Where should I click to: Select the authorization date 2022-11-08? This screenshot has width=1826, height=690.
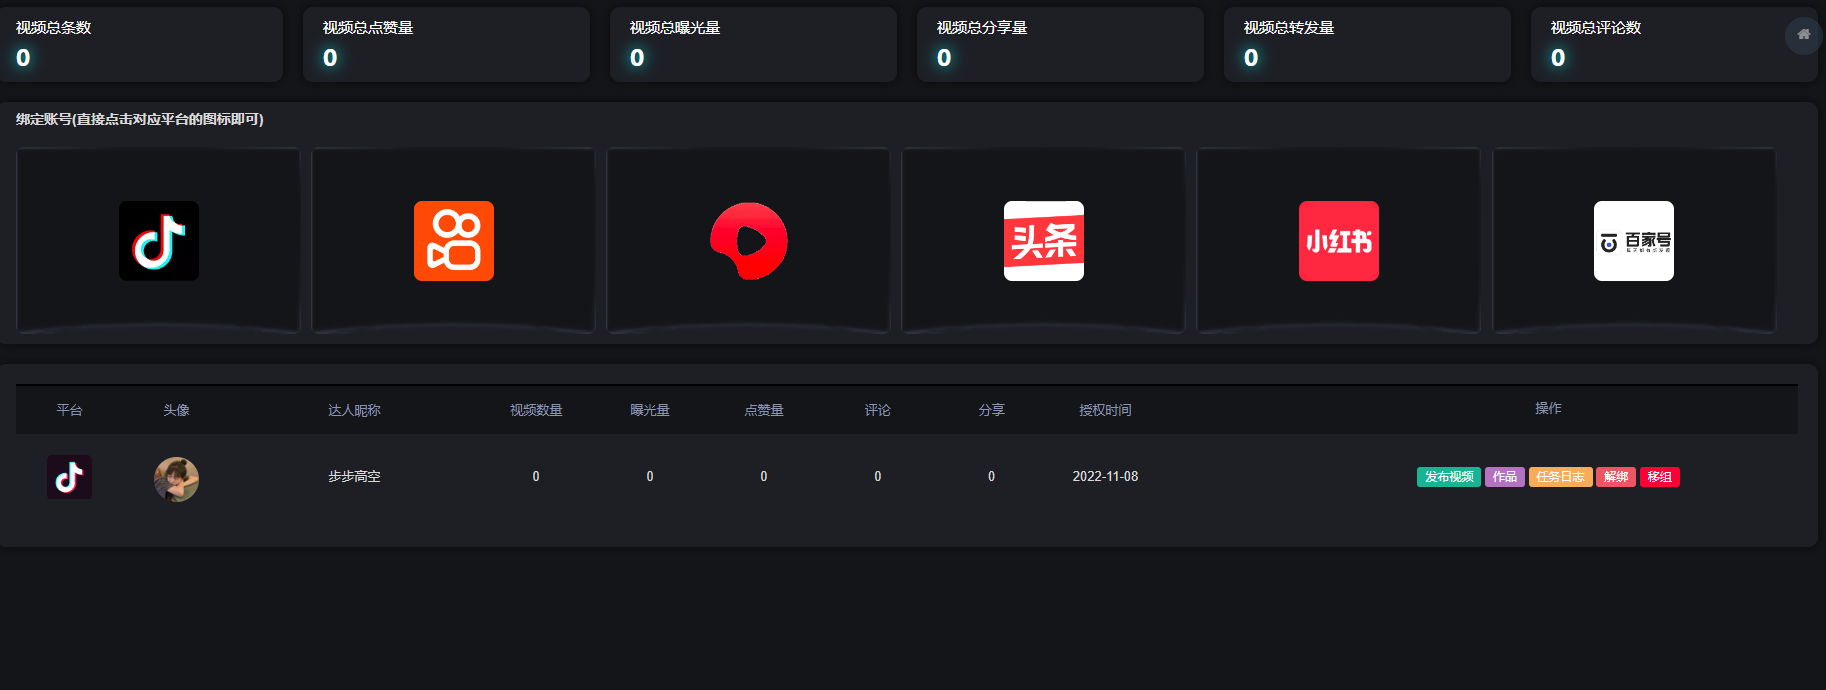1105,477
